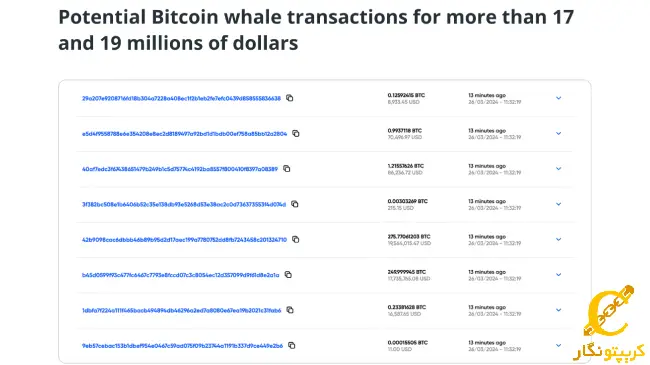Screen dimensions: 650x365
Task: Expand the 0.00015505 BTC transaction row
Action: [x=558, y=345]
